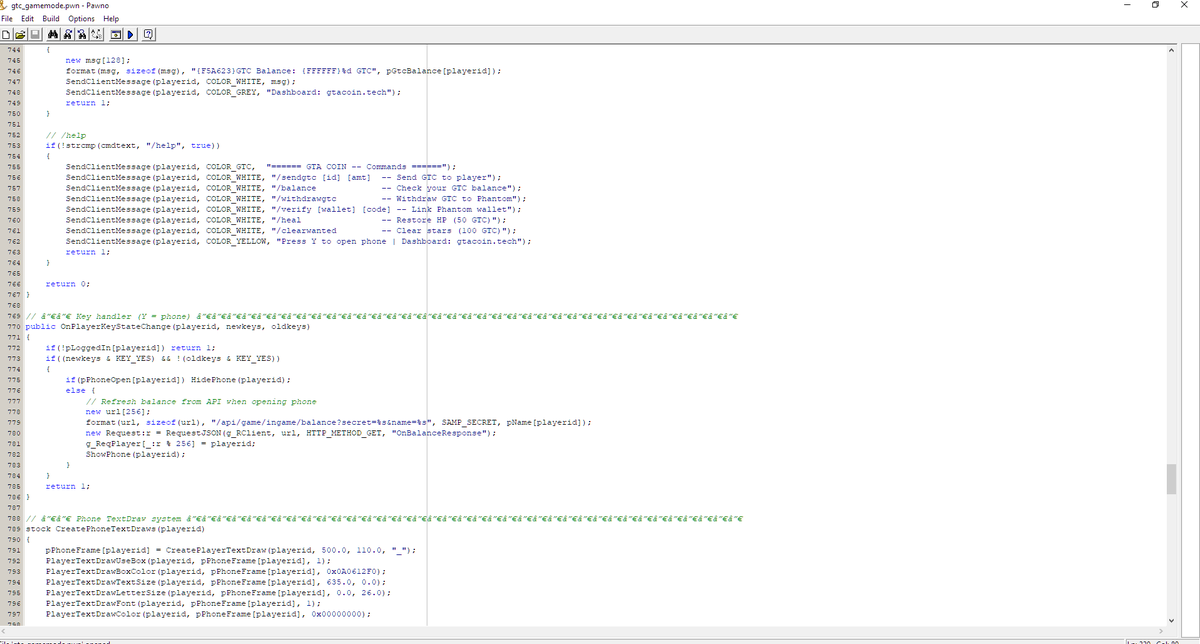The image size is (1200, 644).
Task: Click 'pPhoneFrame[playerid] = CreatePlayerTextDraw' line
Action: coord(231,549)
